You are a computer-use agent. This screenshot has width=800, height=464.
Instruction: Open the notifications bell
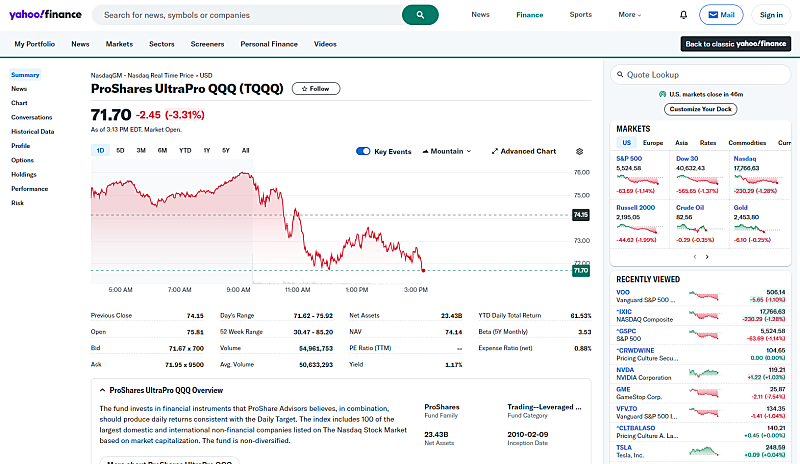click(683, 15)
